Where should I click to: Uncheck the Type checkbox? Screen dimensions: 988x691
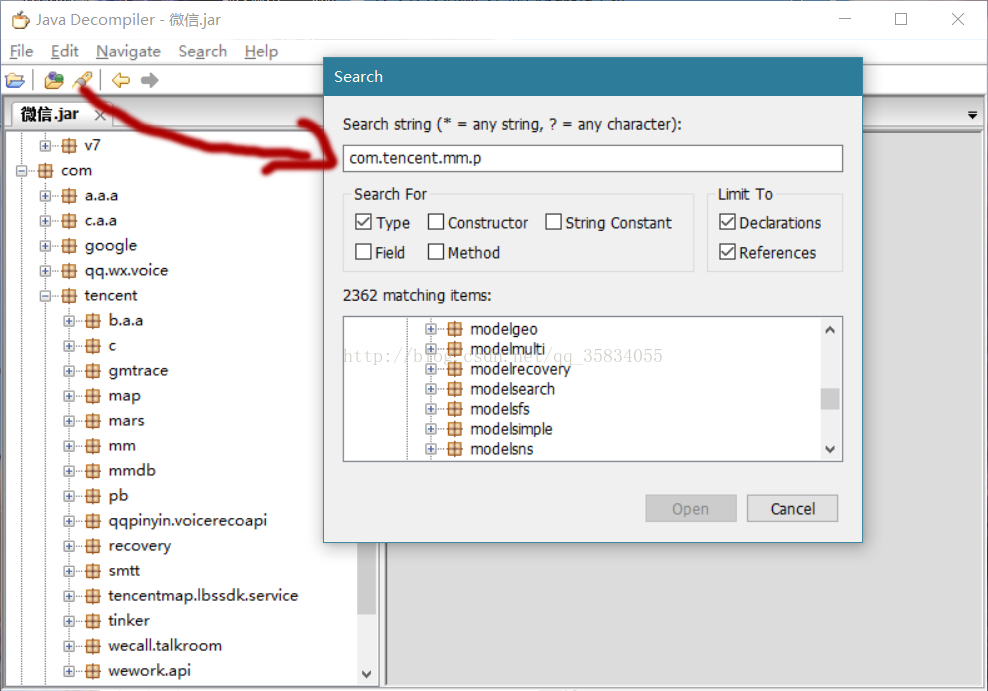(x=363, y=222)
